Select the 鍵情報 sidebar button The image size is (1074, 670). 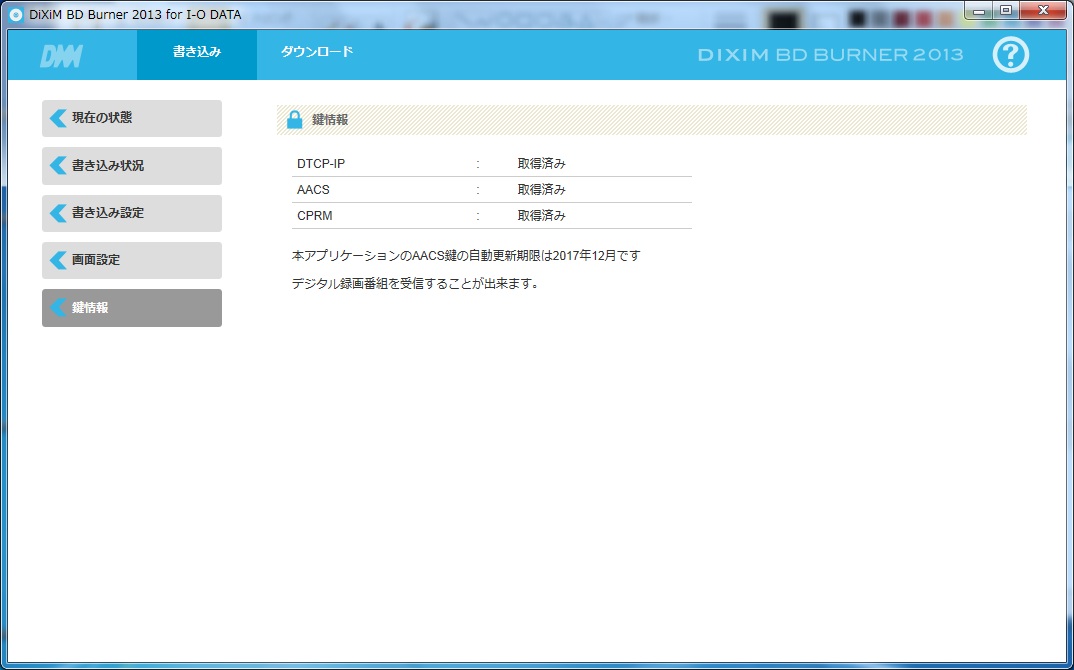tap(132, 308)
